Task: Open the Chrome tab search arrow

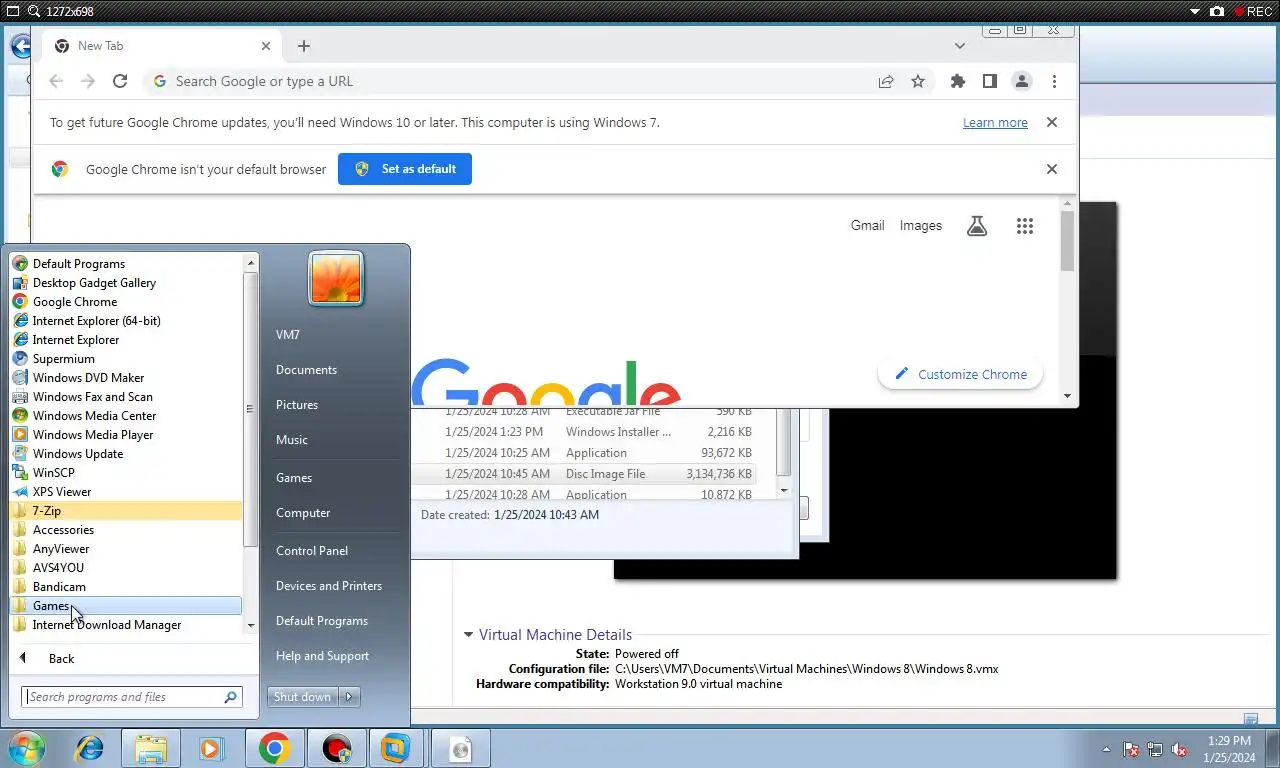Action: (960, 46)
